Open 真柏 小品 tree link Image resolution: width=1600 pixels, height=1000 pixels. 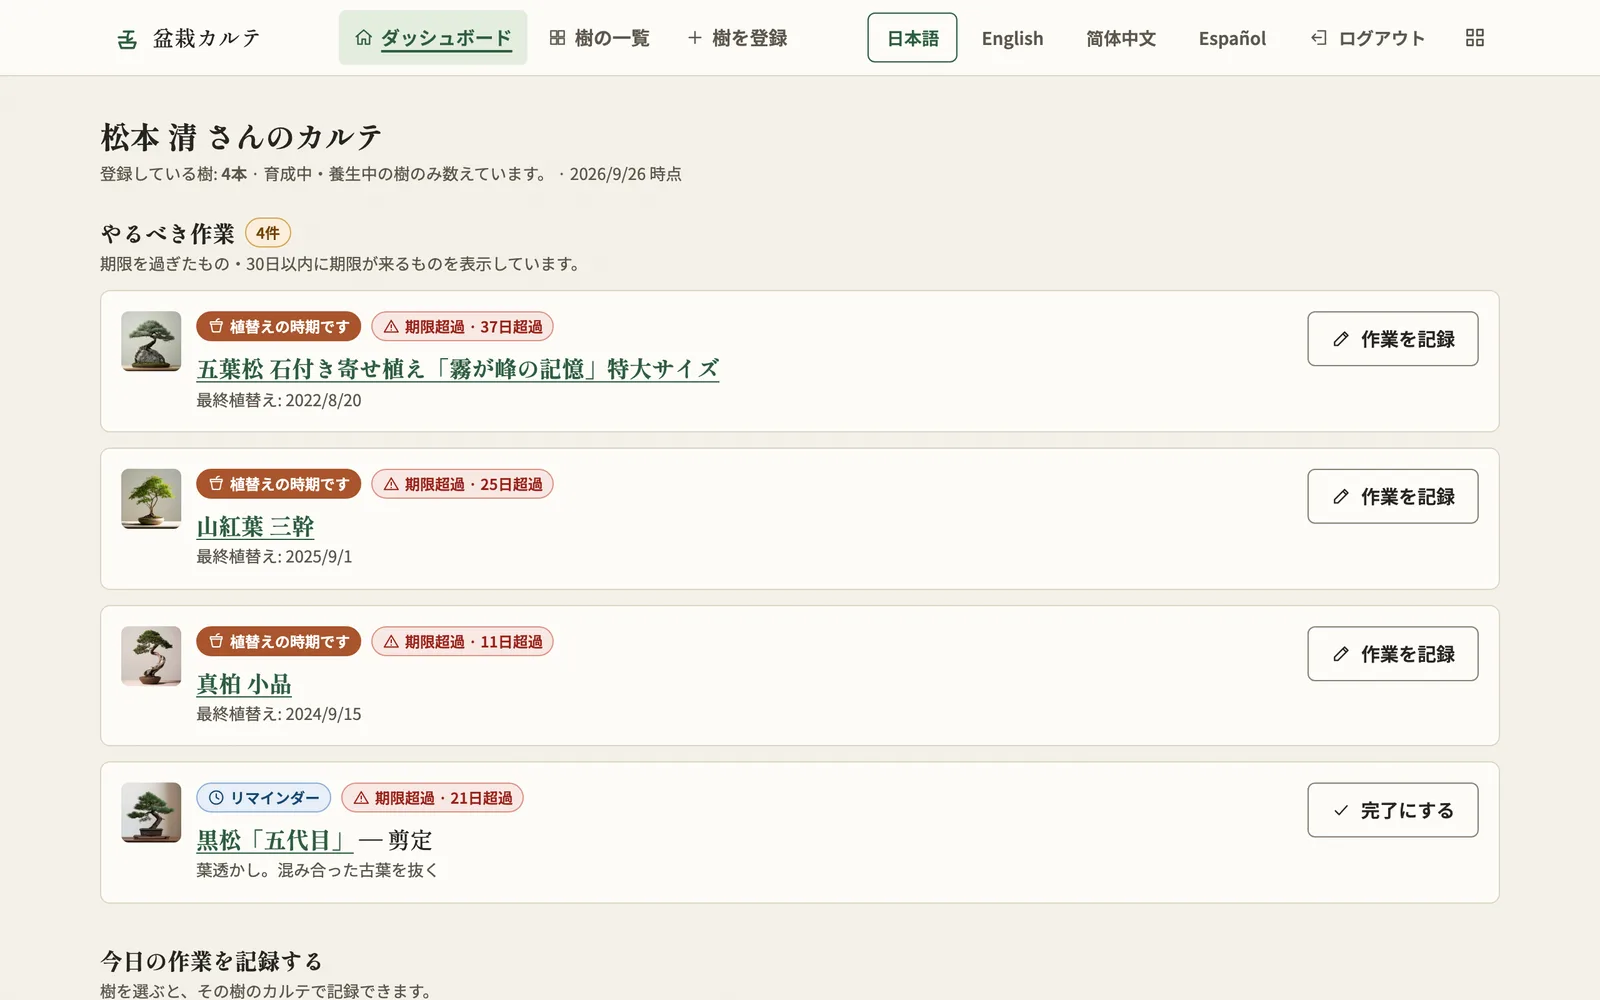point(244,684)
